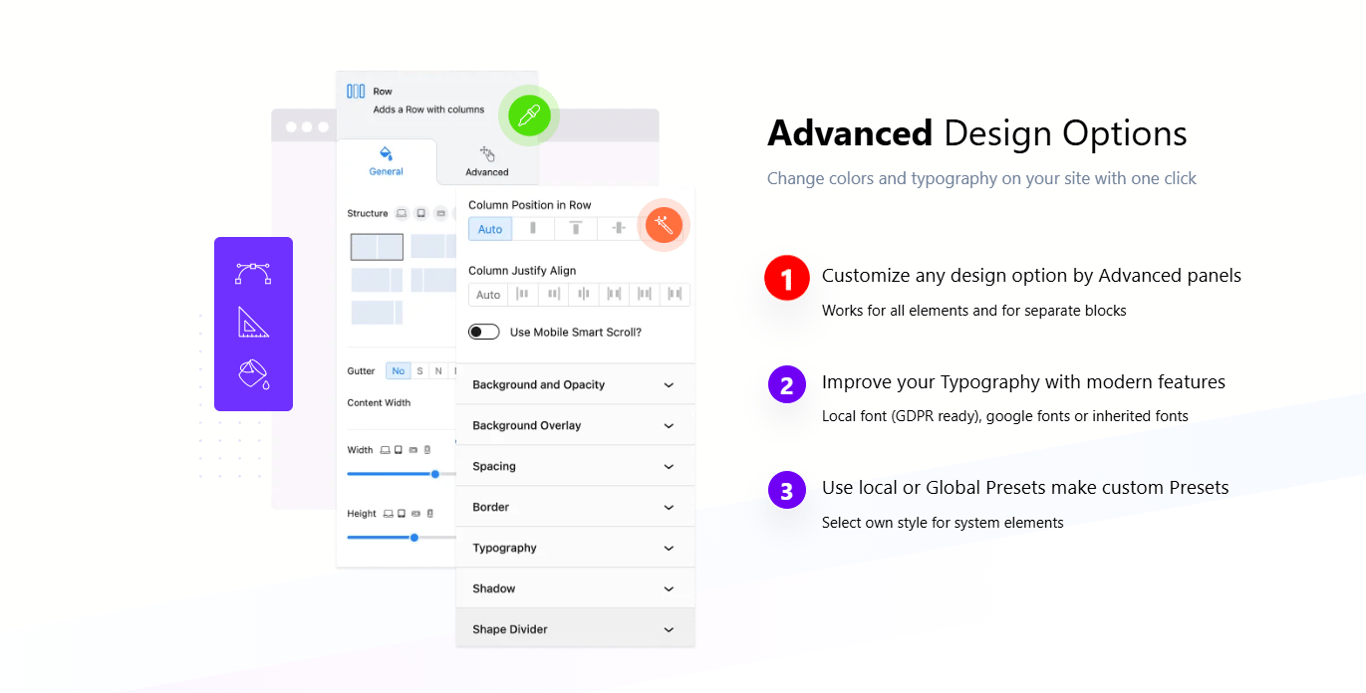Click 'Works for all elements and for separate blocks'
1366x693 pixels.
coord(974,311)
